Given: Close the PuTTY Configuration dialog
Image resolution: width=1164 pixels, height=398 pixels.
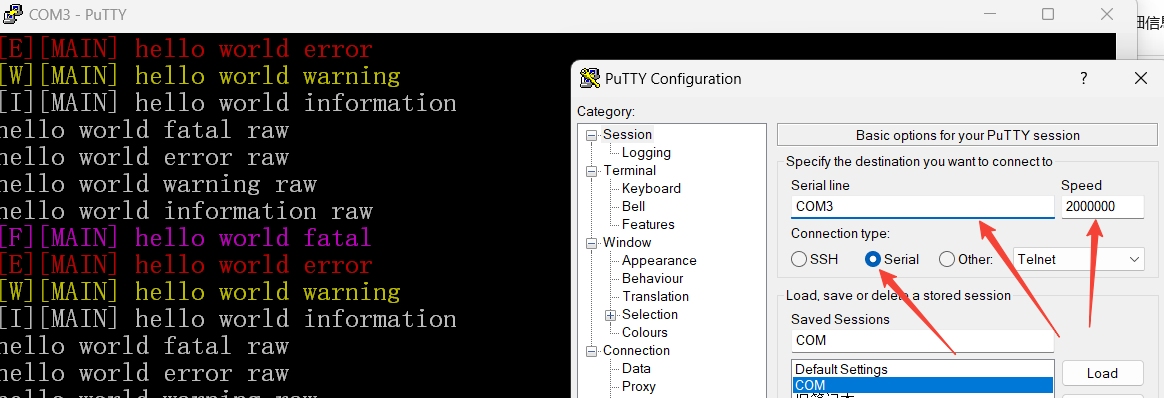Looking at the screenshot, I should point(1141,78).
